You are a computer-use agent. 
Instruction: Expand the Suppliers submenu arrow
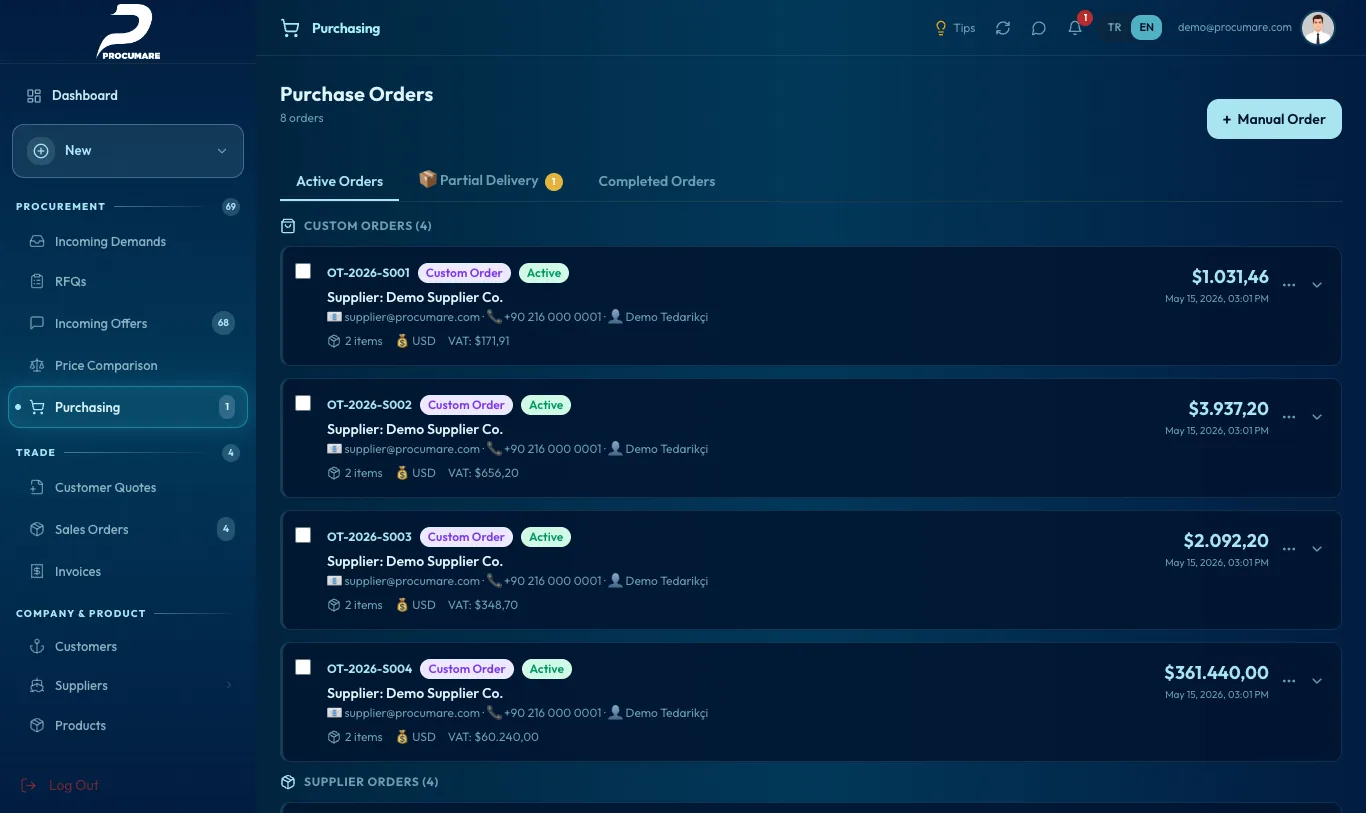coord(229,685)
